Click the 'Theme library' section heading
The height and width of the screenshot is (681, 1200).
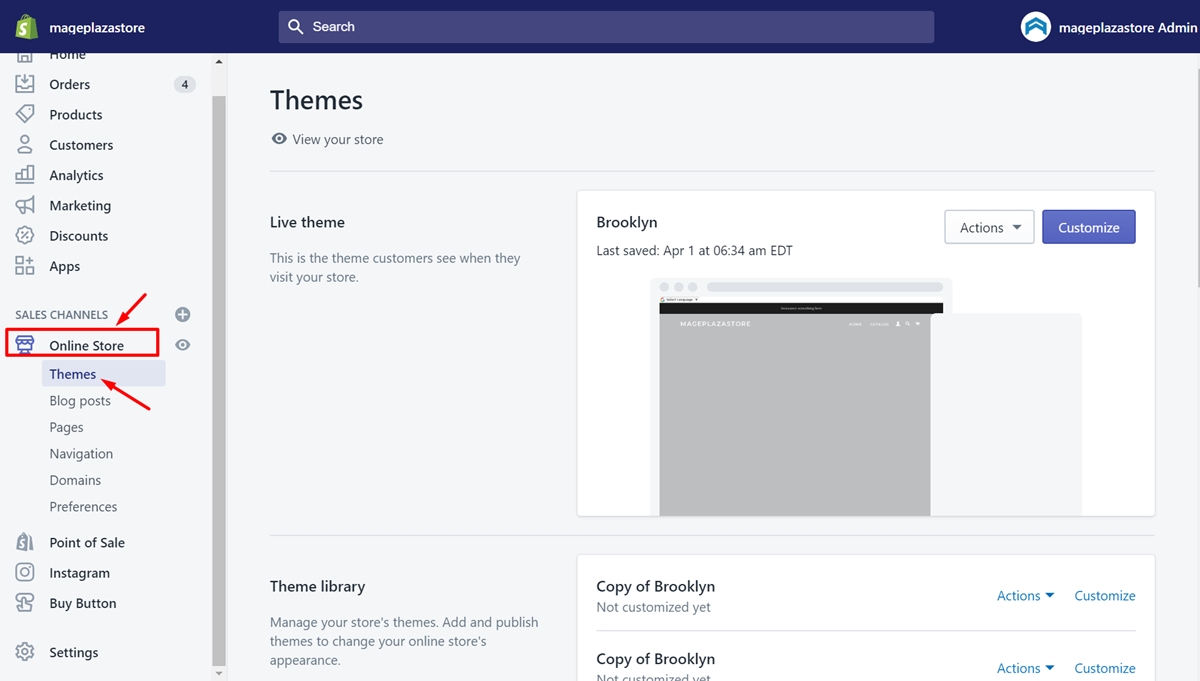tap(317, 586)
